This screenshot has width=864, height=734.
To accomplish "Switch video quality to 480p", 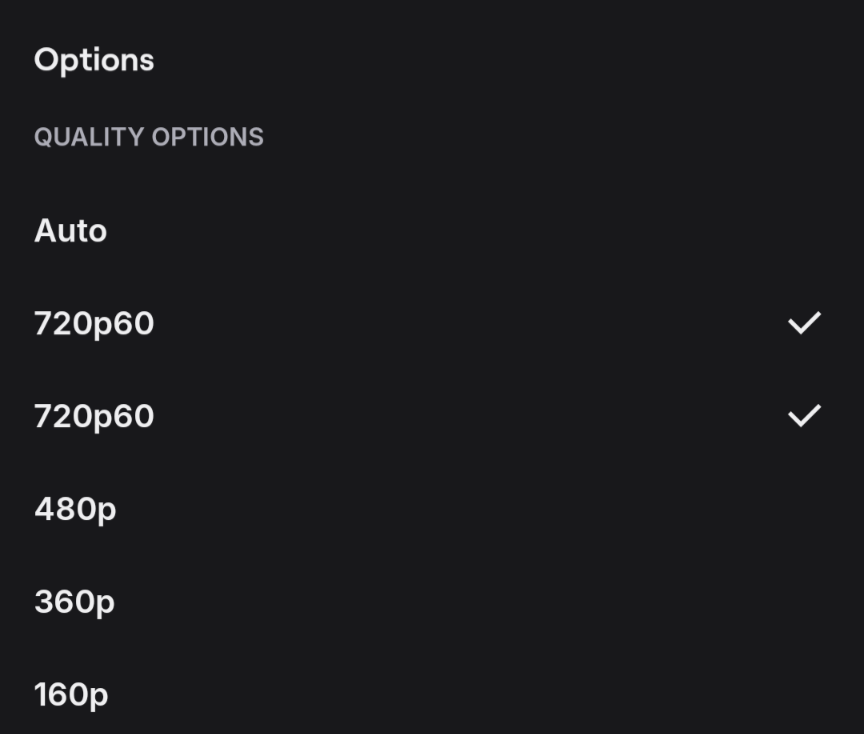I will coord(75,509).
